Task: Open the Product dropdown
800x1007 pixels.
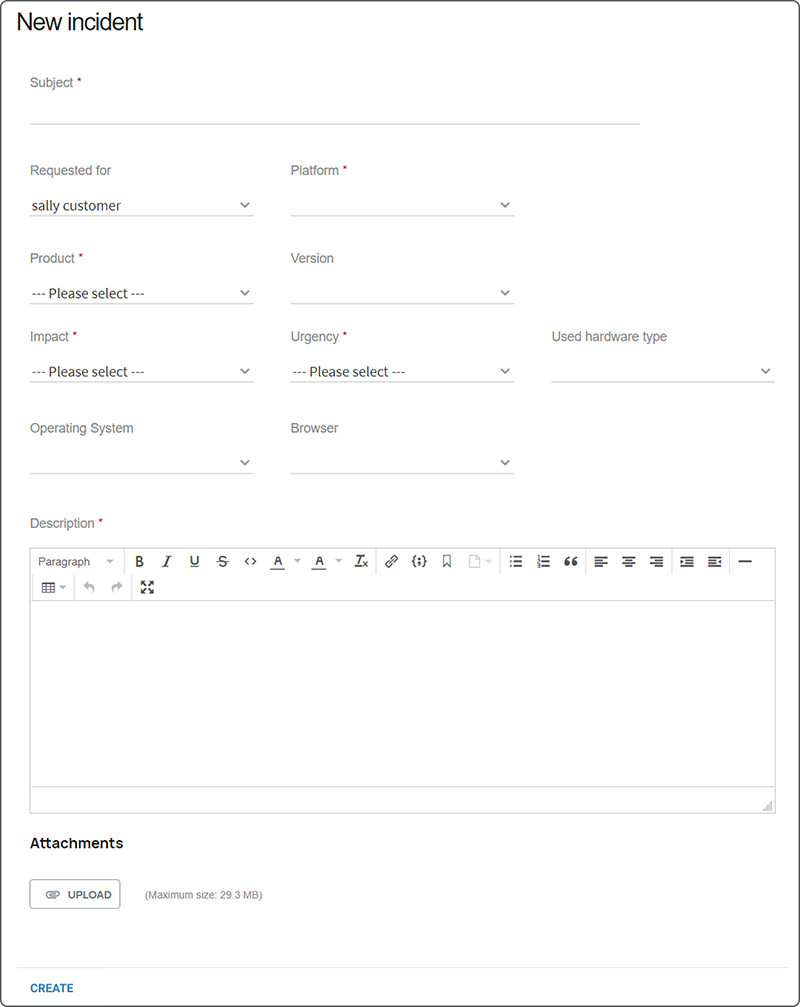Action: [141, 293]
